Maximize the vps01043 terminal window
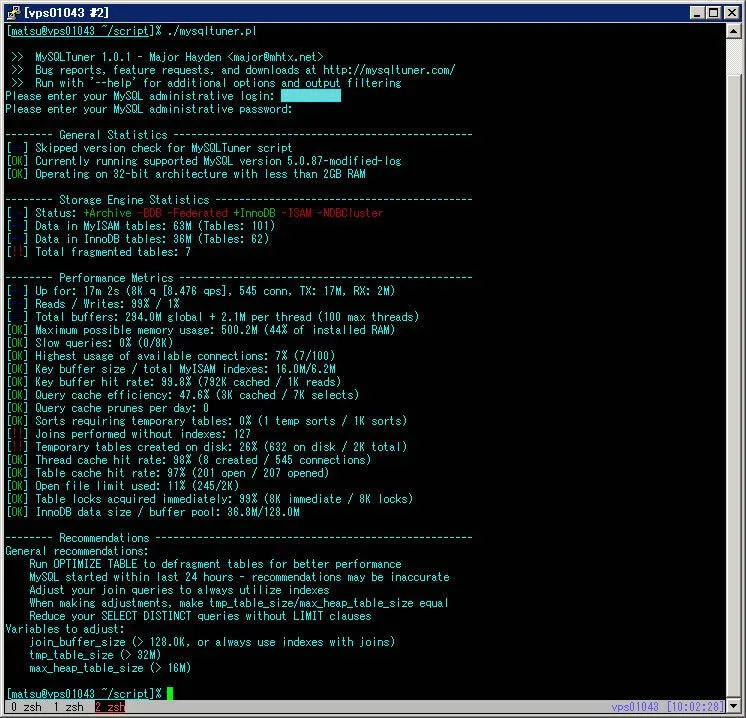This screenshot has width=746, height=718. tap(714, 12)
